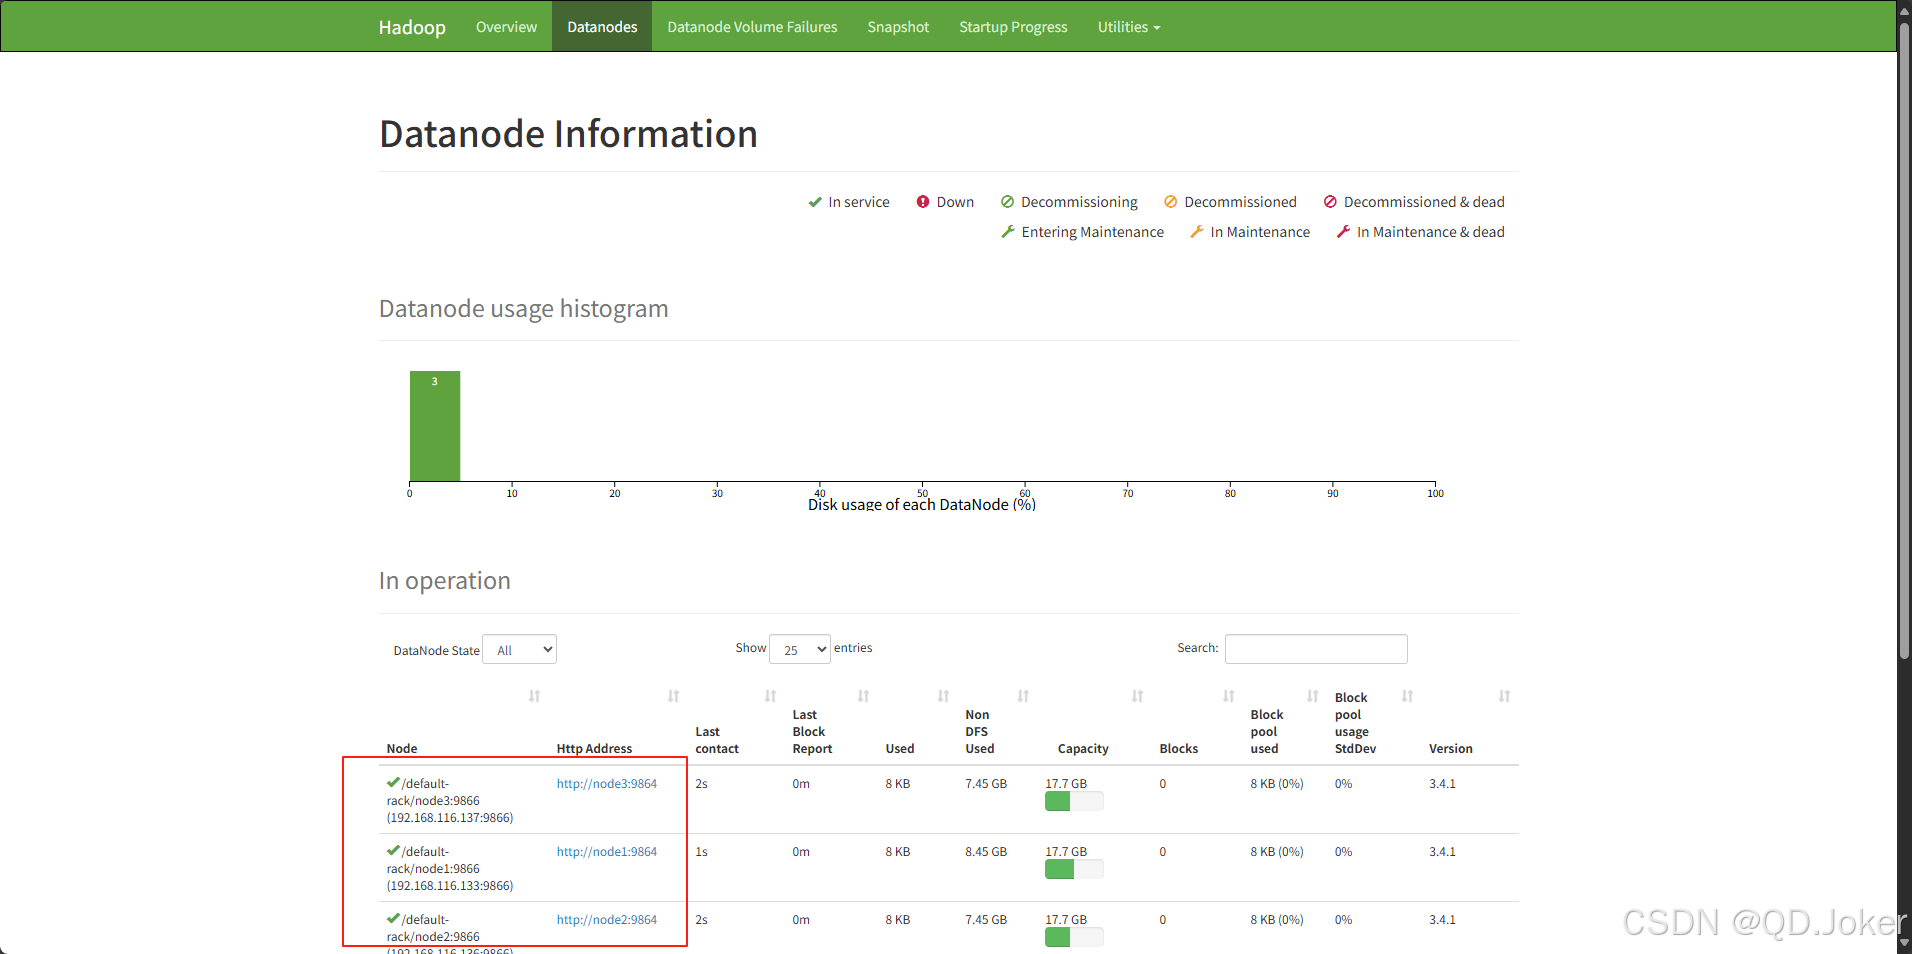Image resolution: width=1912 pixels, height=954 pixels.
Task: Click the Decommissioned & dead red legend icon
Action: (x=1330, y=202)
